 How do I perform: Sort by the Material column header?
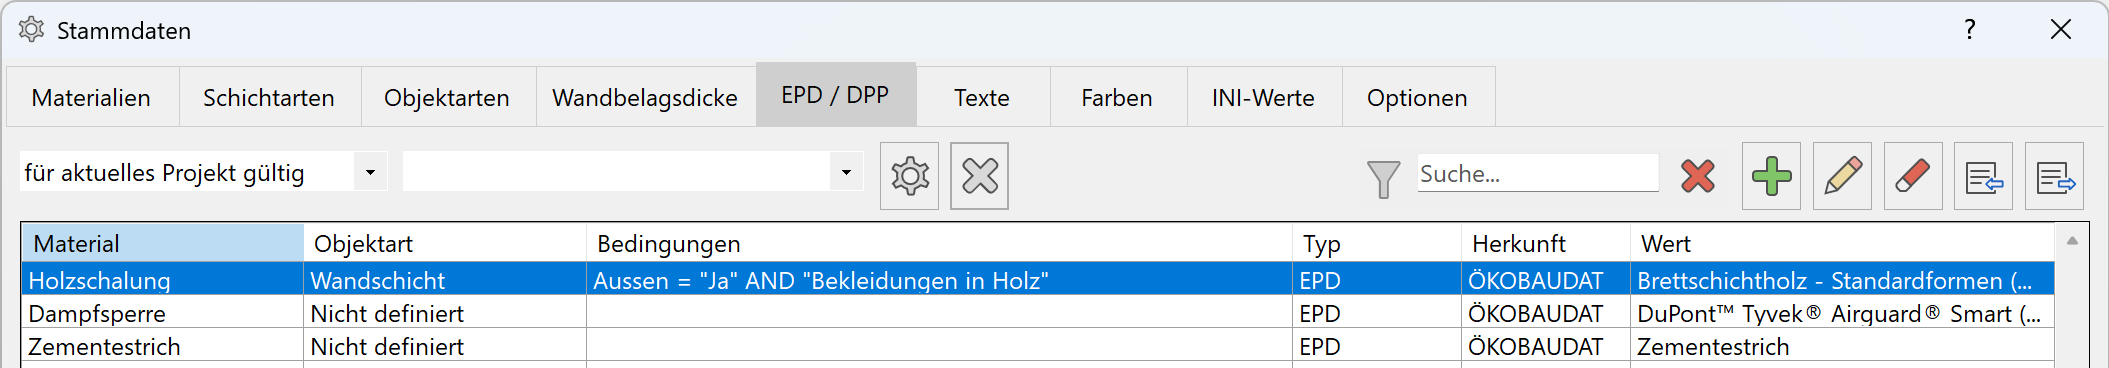click(163, 243)
